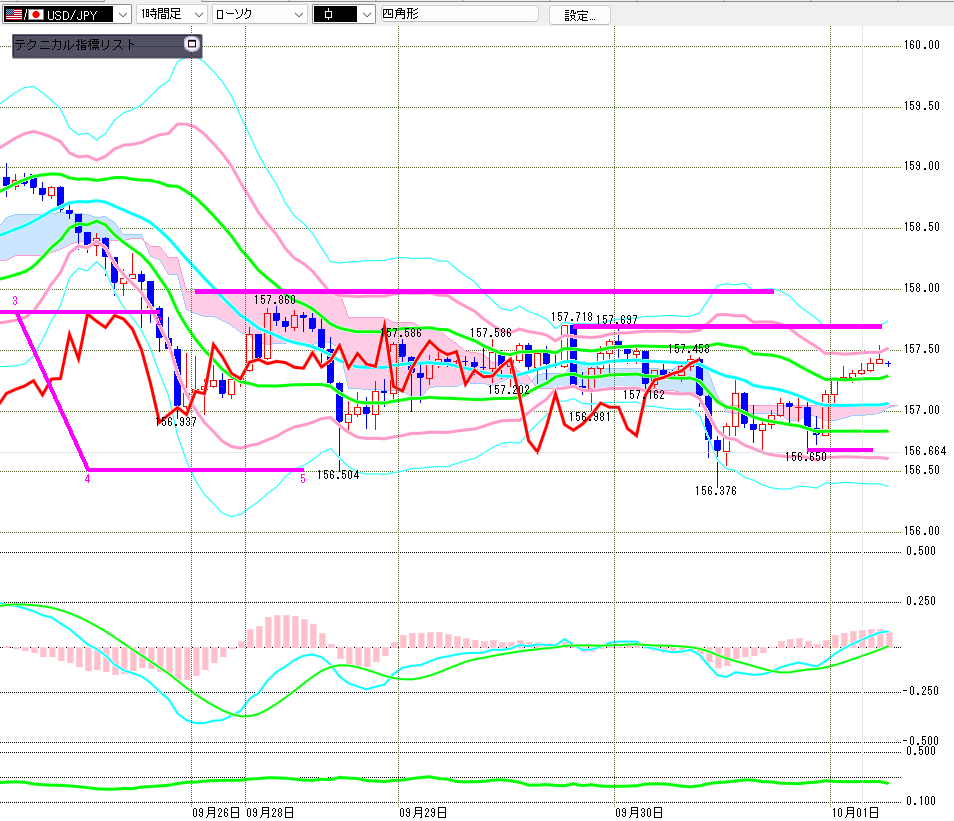Click the 10月01日 date axis label
The height and width of the screenshot is (821, 954).
point(855,812)
